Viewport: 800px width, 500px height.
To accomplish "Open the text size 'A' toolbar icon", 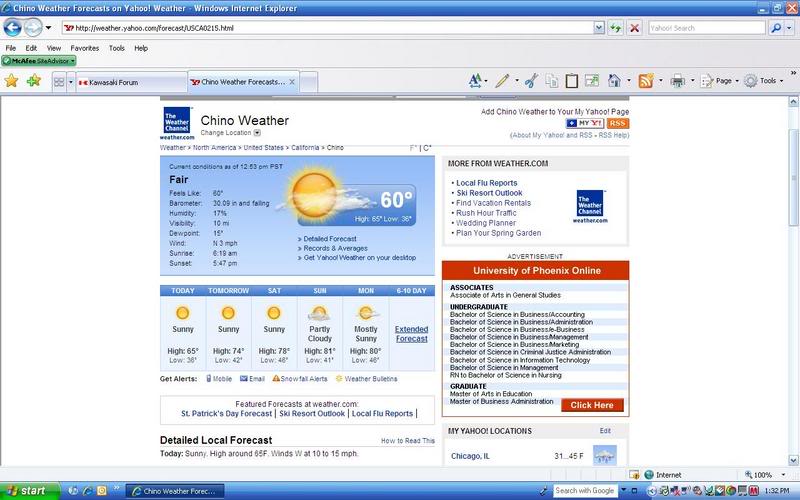I will 475,81.
